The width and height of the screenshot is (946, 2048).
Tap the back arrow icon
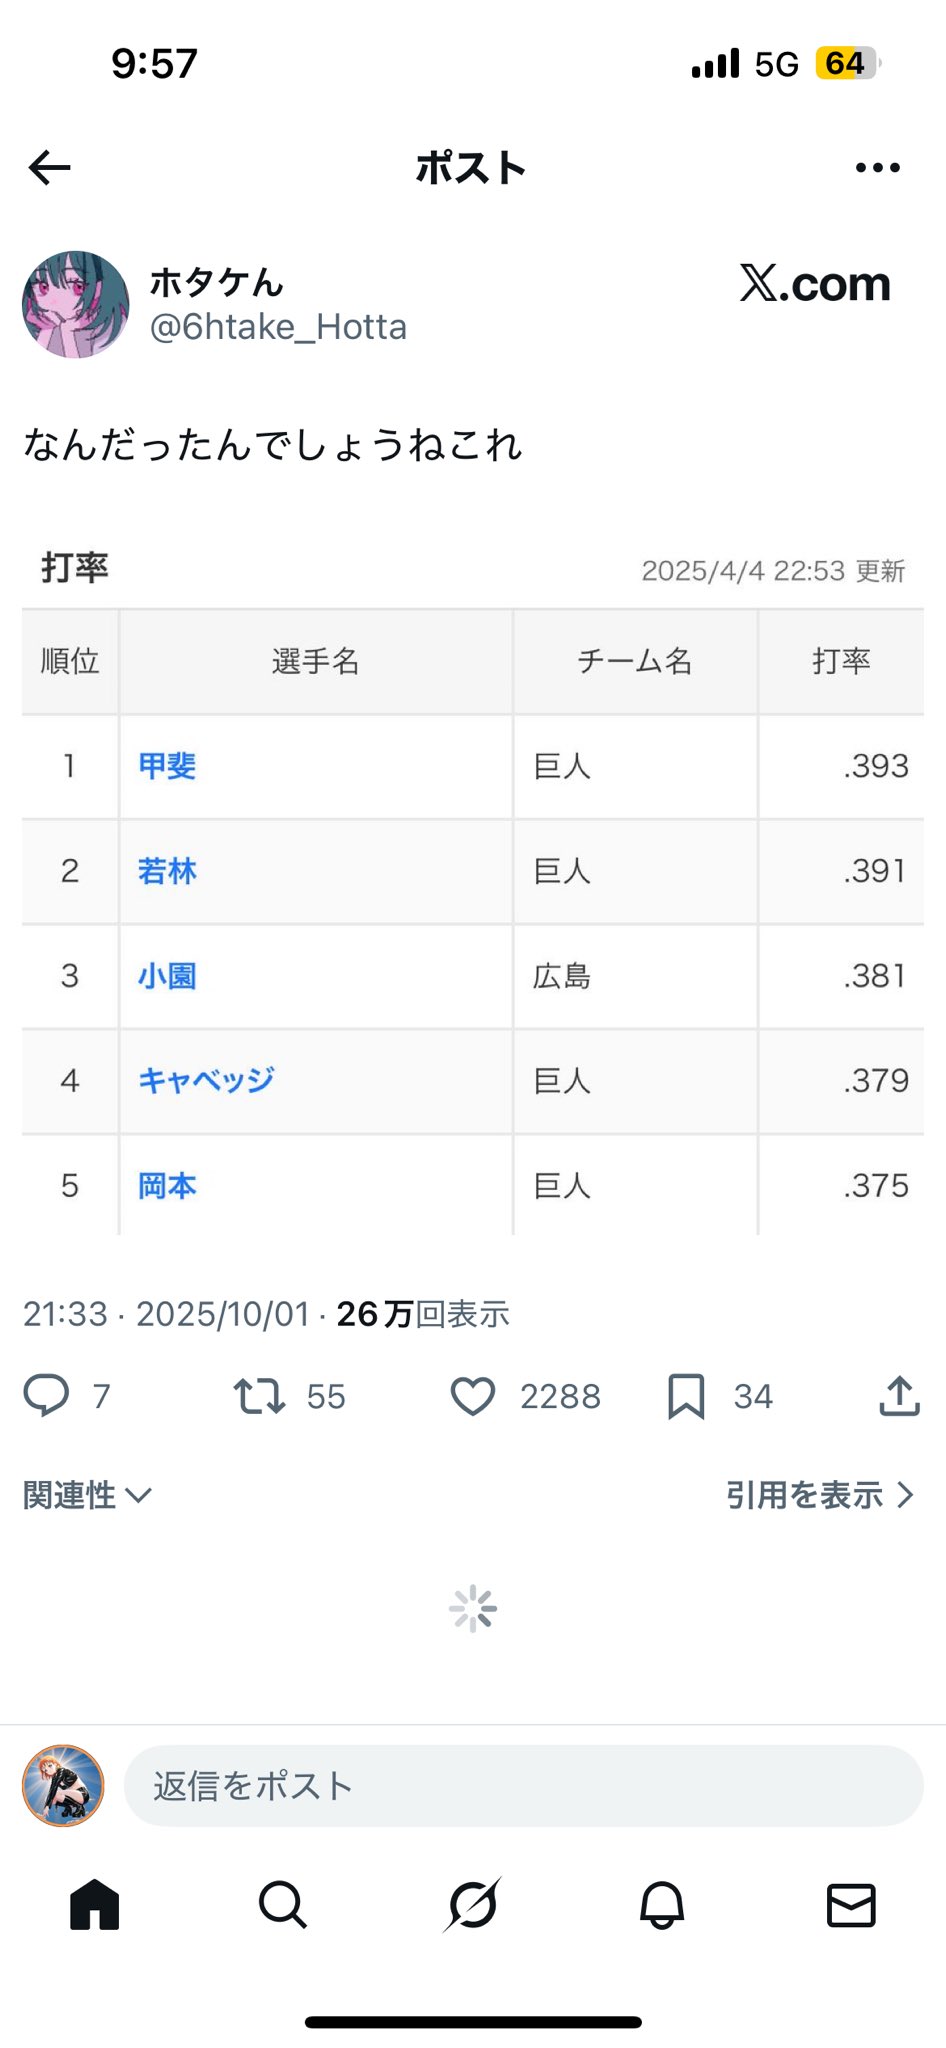[50, 168]
